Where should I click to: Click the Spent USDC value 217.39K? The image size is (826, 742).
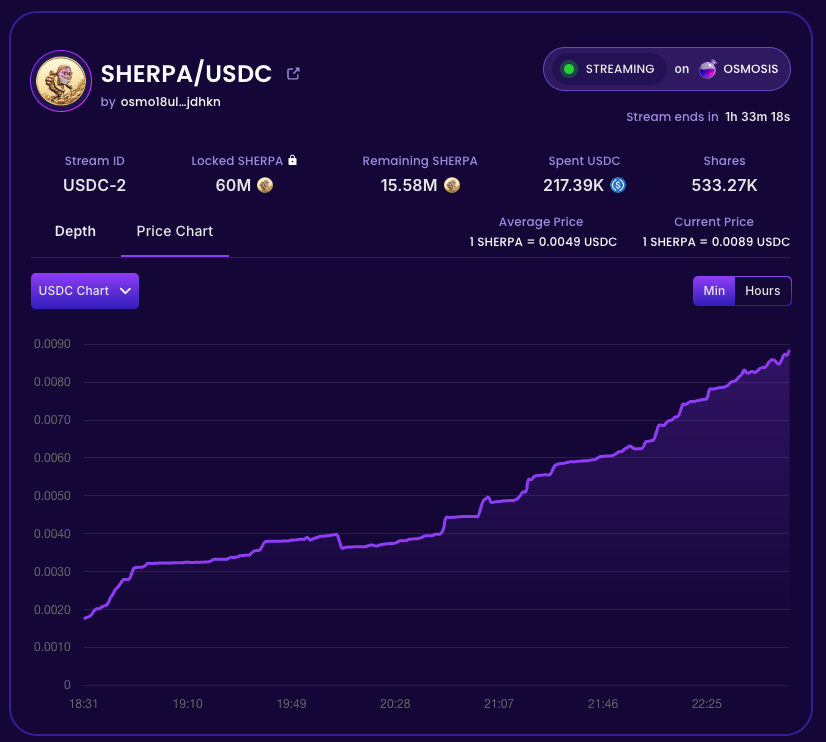click(574, 185)
